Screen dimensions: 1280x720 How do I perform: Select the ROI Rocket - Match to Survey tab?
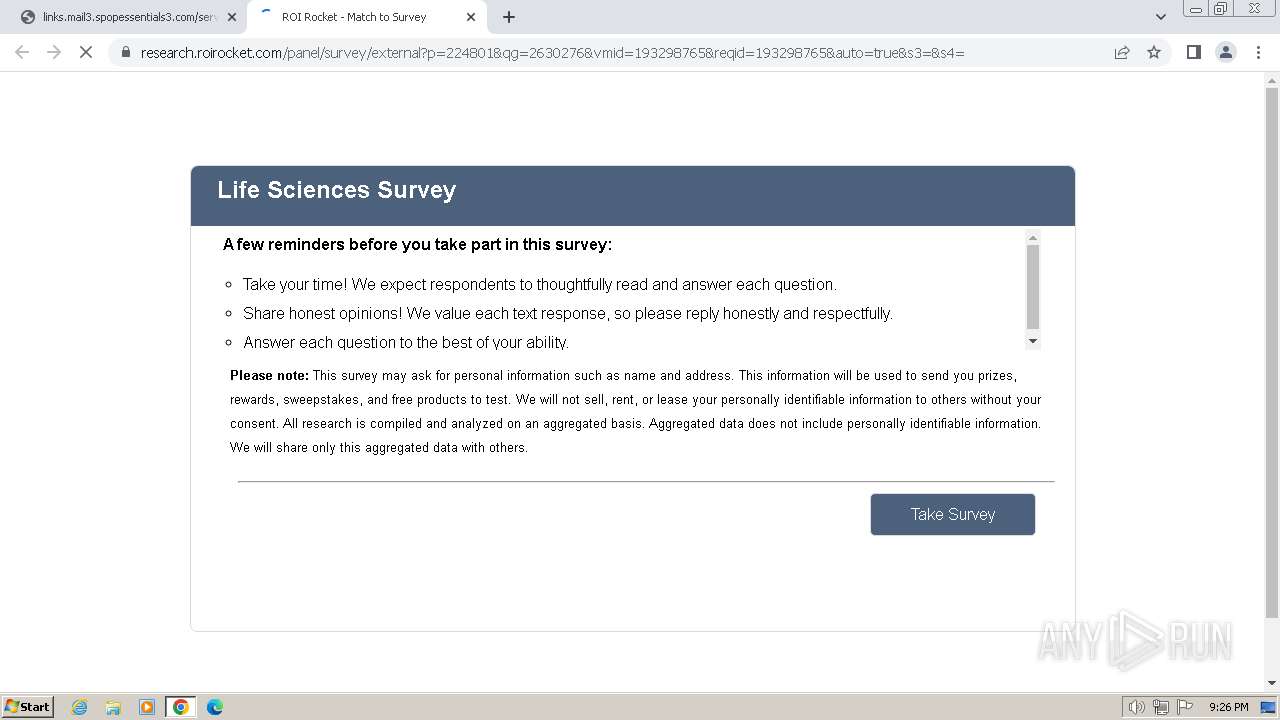[x=355, y=17]
